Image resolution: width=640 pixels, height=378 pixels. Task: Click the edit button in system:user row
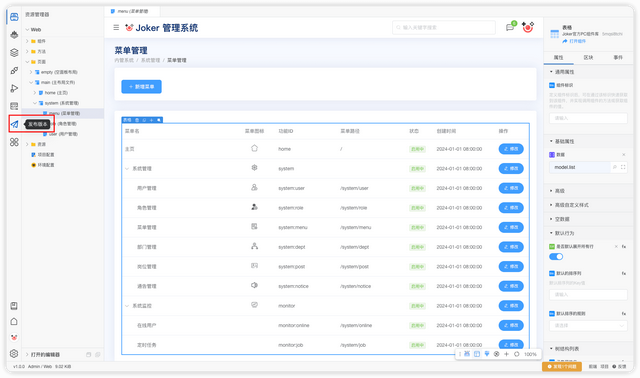pyautogui.click(x=511, y=188)
